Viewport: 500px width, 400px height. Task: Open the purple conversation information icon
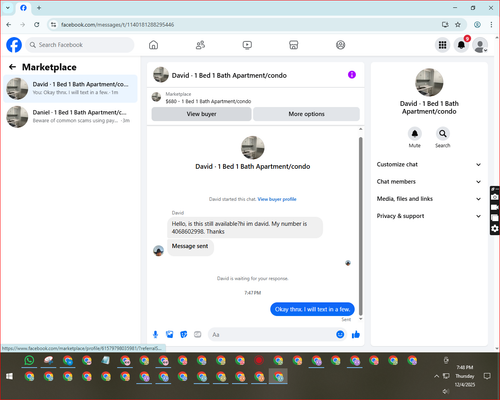point(352,75)
